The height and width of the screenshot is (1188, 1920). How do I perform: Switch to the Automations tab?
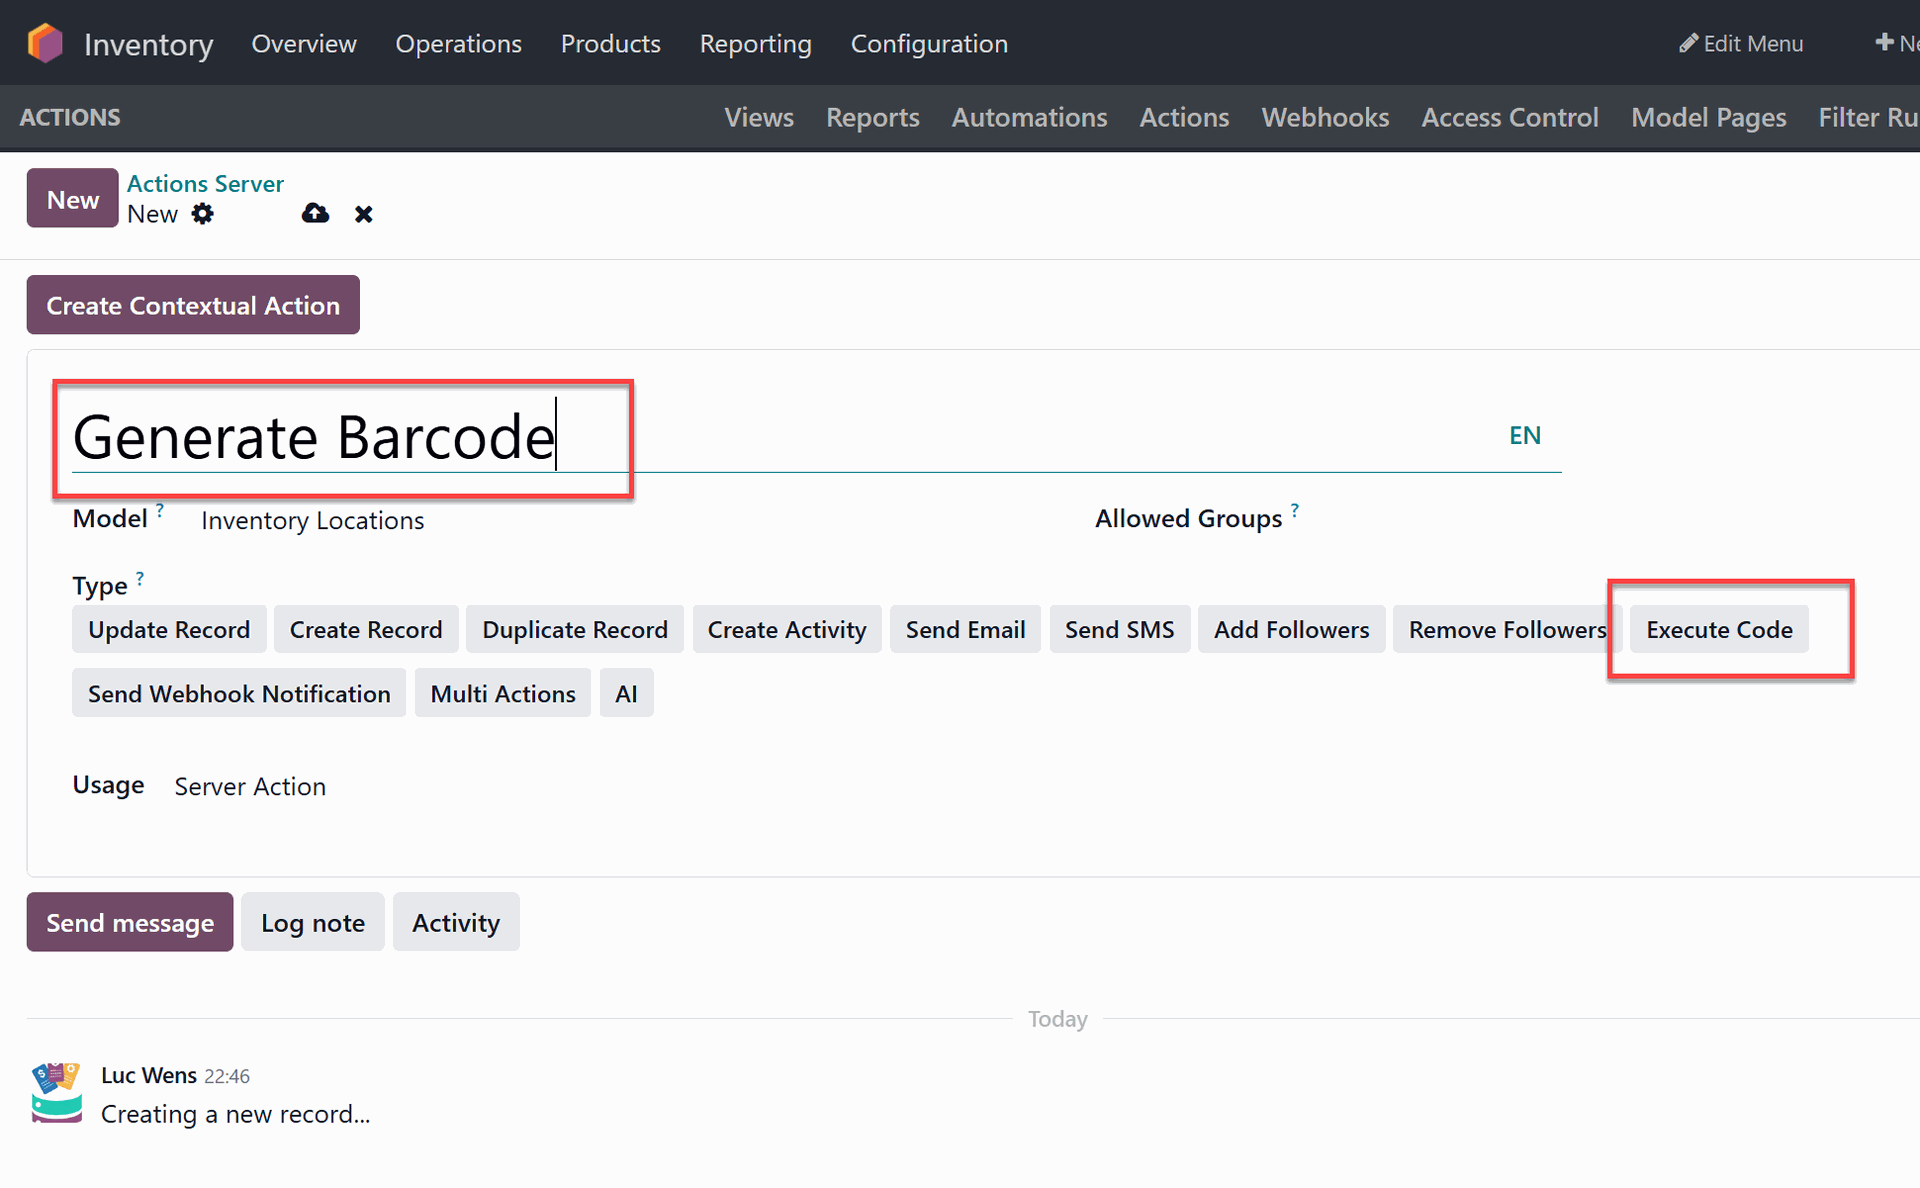pos(1028,118)
